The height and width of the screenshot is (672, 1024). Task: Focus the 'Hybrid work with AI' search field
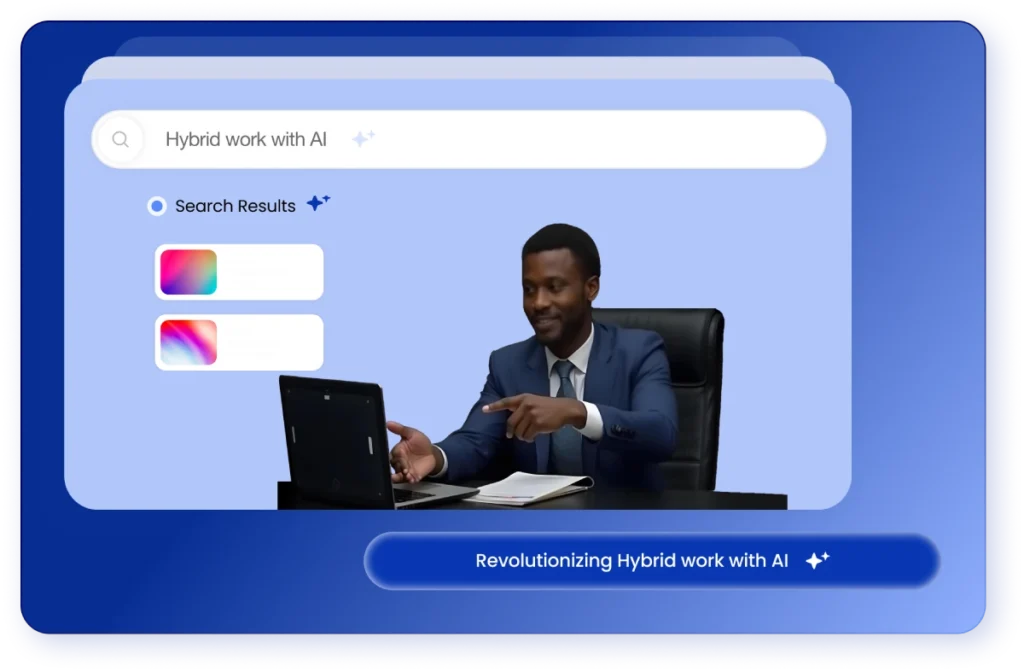click(459, 139)
